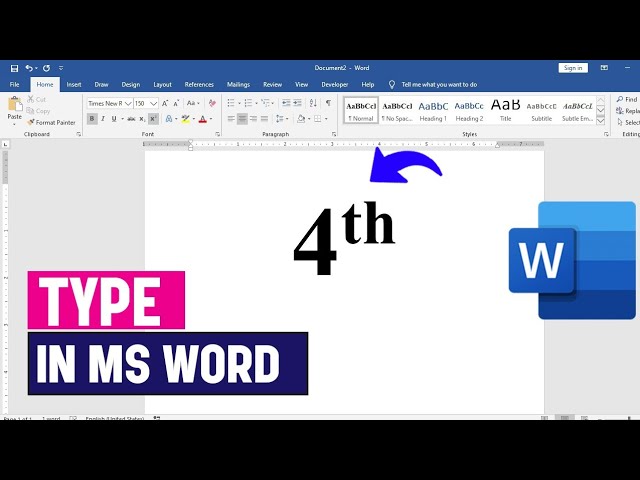
Task: Click the line spacing icon
Action: pyautogui.click(x=280, y=119)
